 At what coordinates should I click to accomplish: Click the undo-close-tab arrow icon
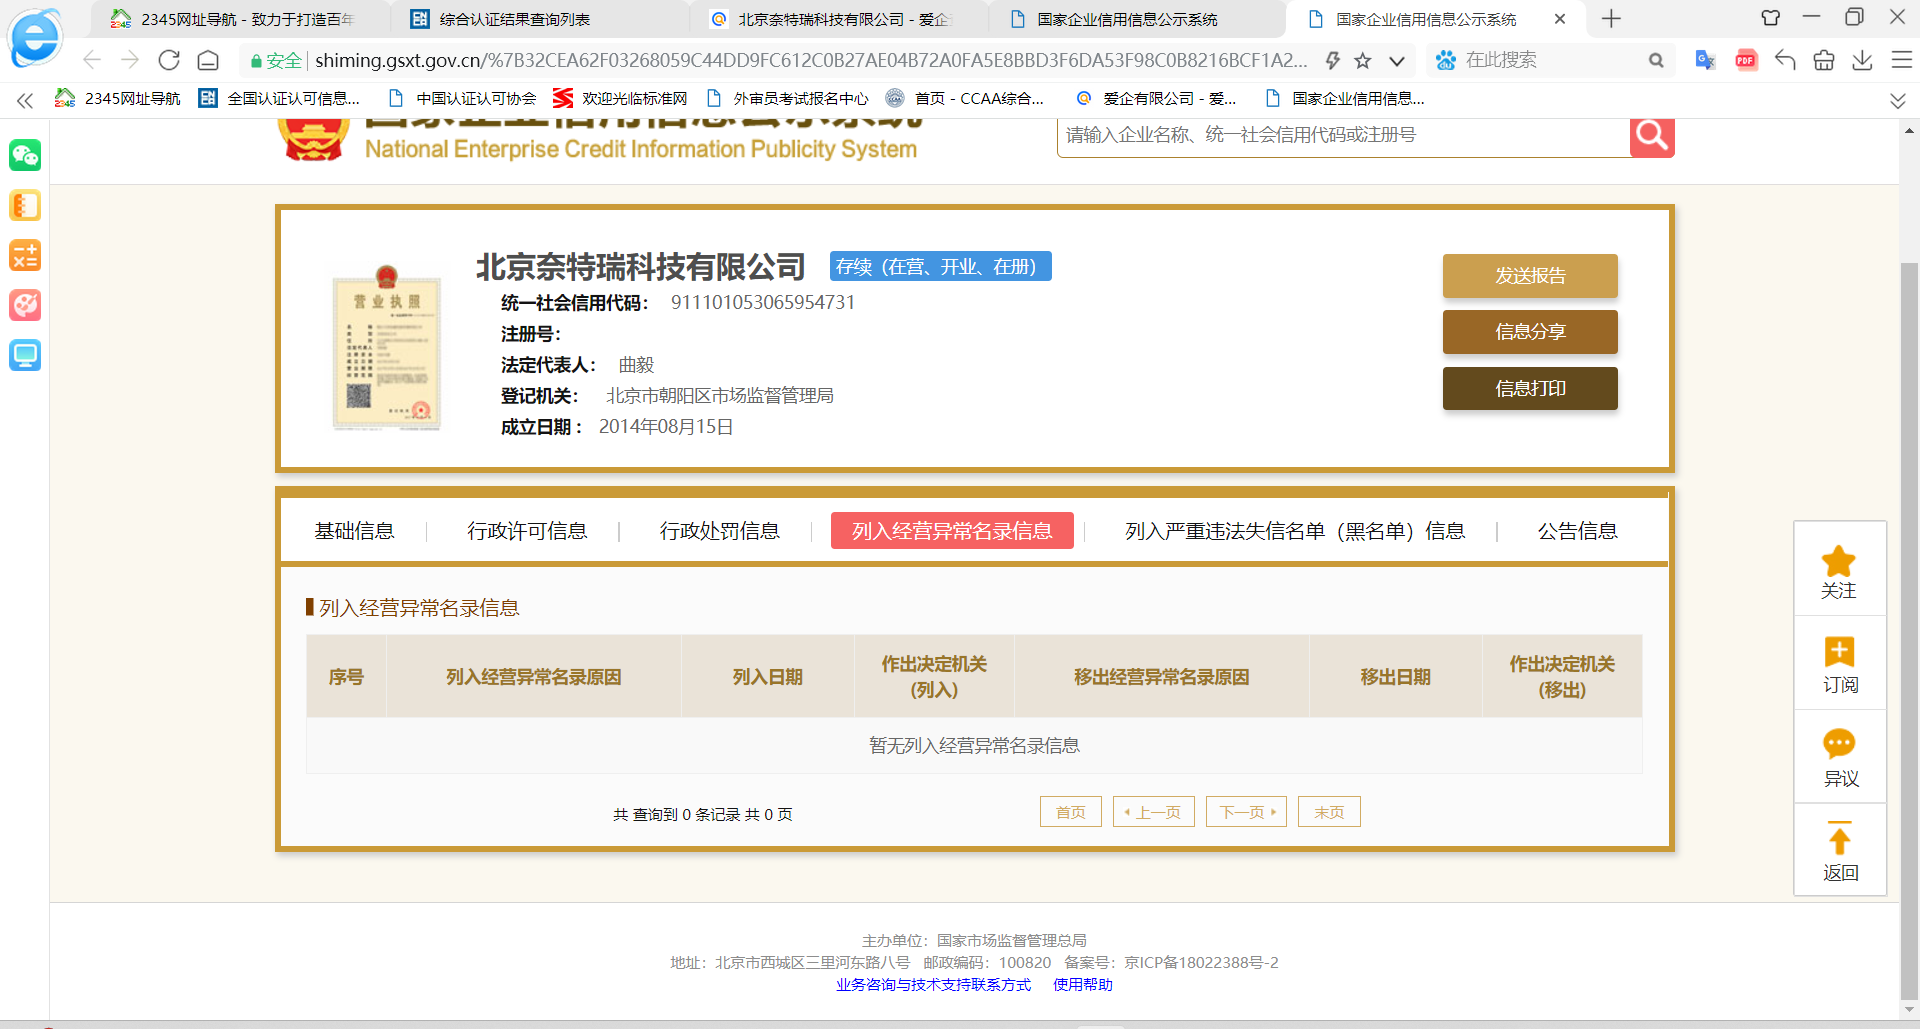click(1785, 61)
